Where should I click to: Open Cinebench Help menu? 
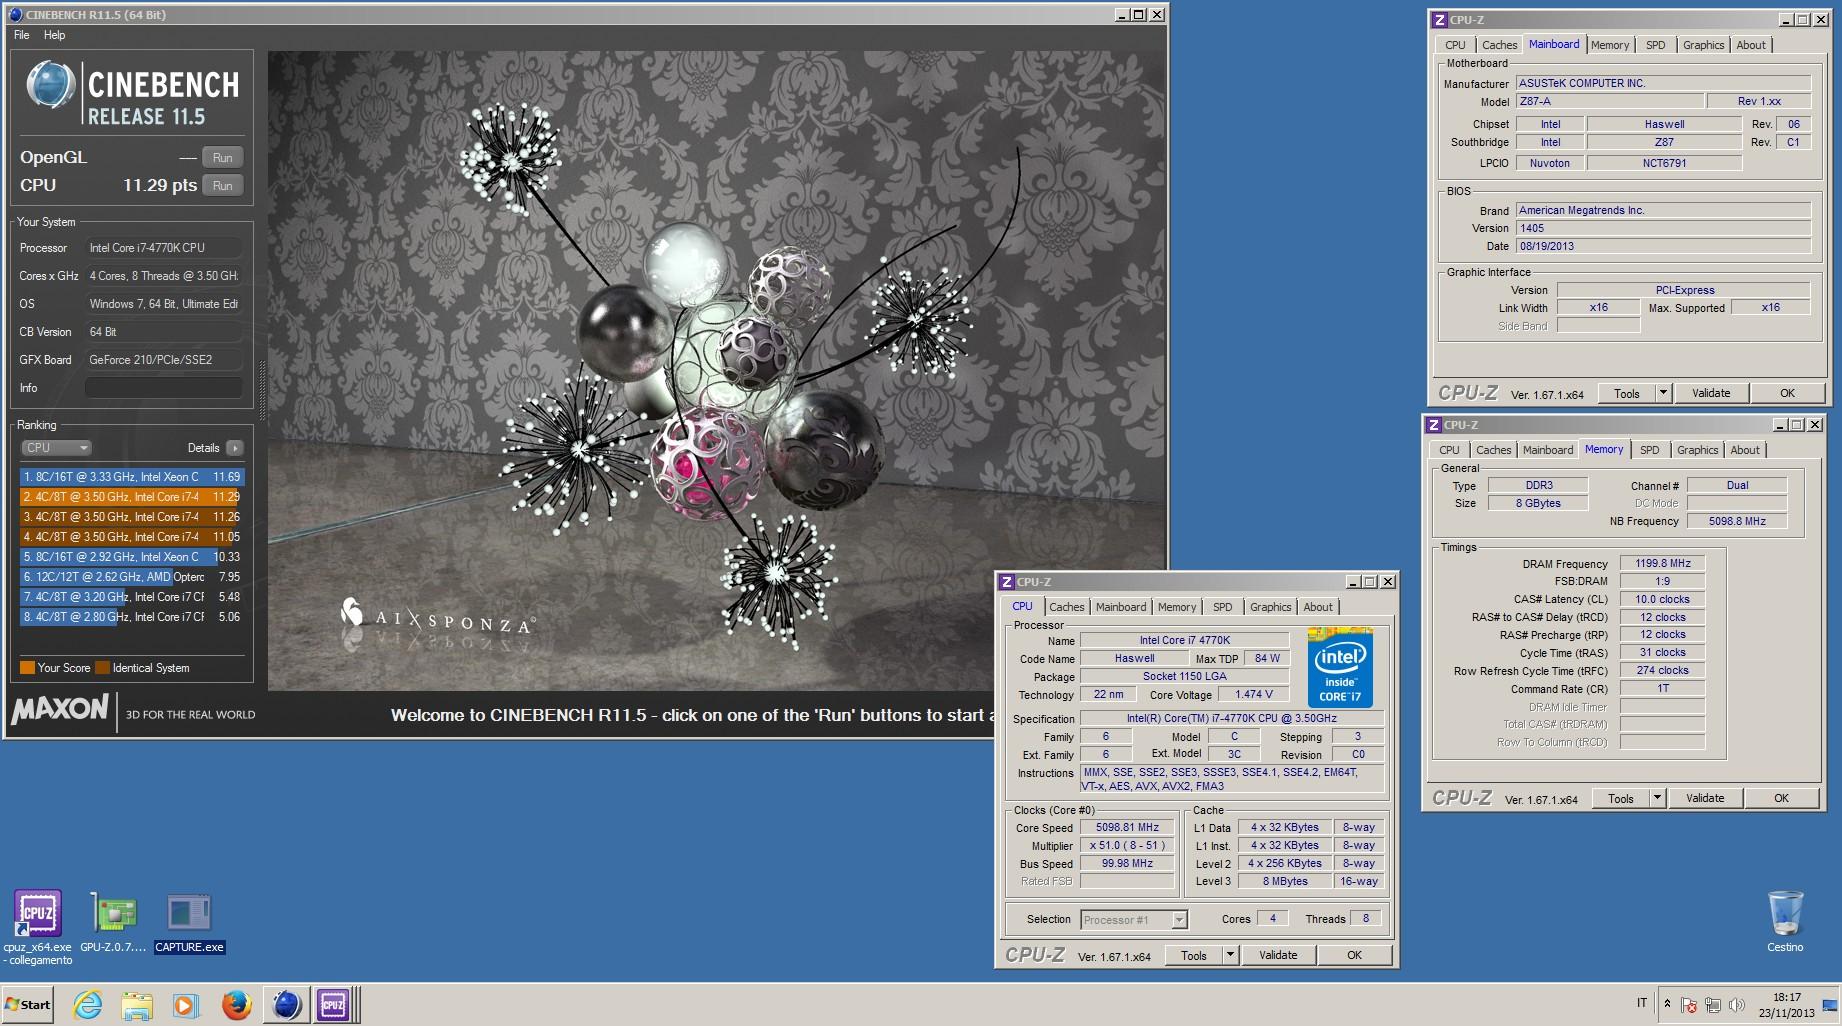pyautogui.click(x=55, y=35)
